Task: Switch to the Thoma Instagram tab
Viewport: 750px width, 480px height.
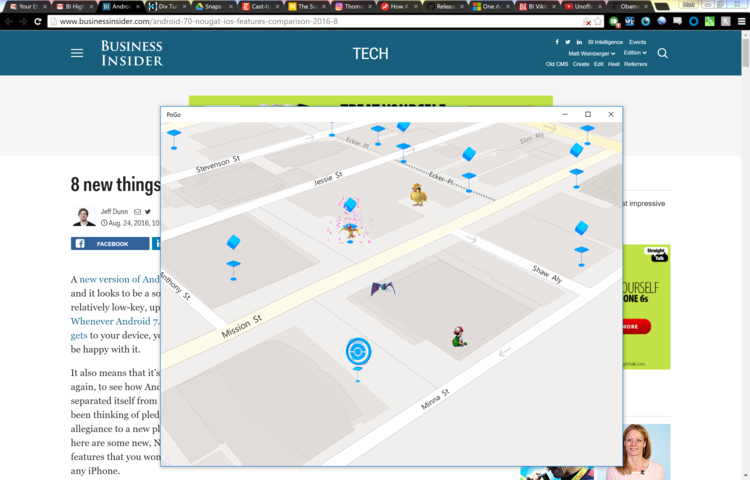Action: tap(353, 7)
